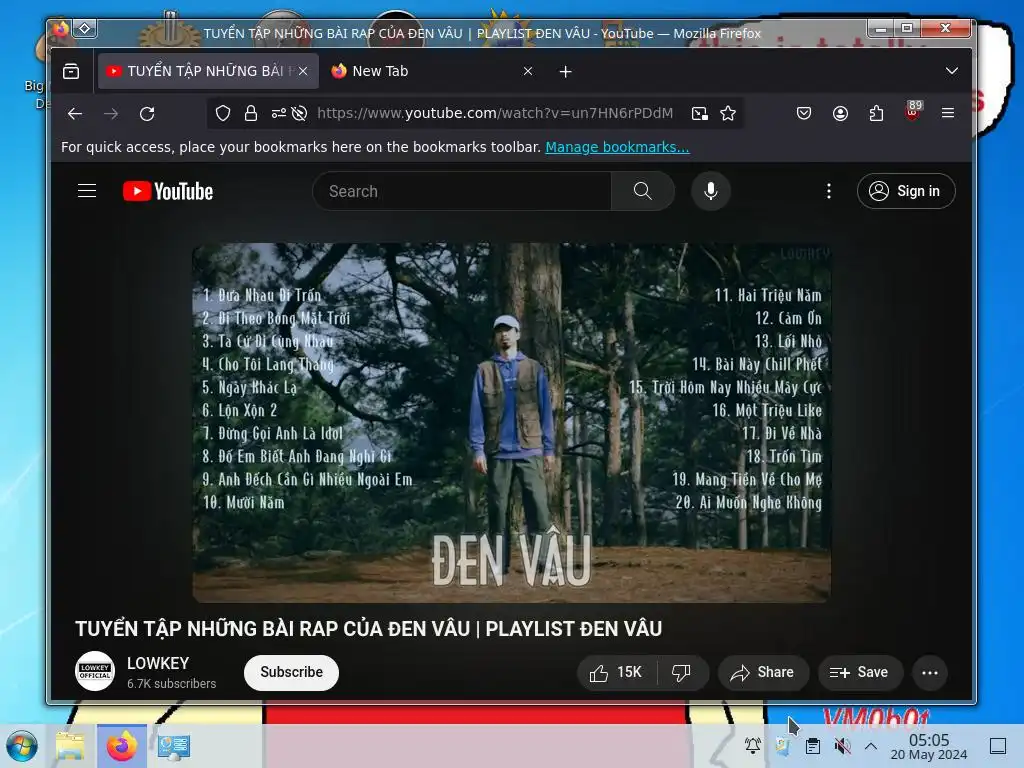1024x768 pixels.
Task: Open Firefox application hamburger menu
Action: pos(948,114)
